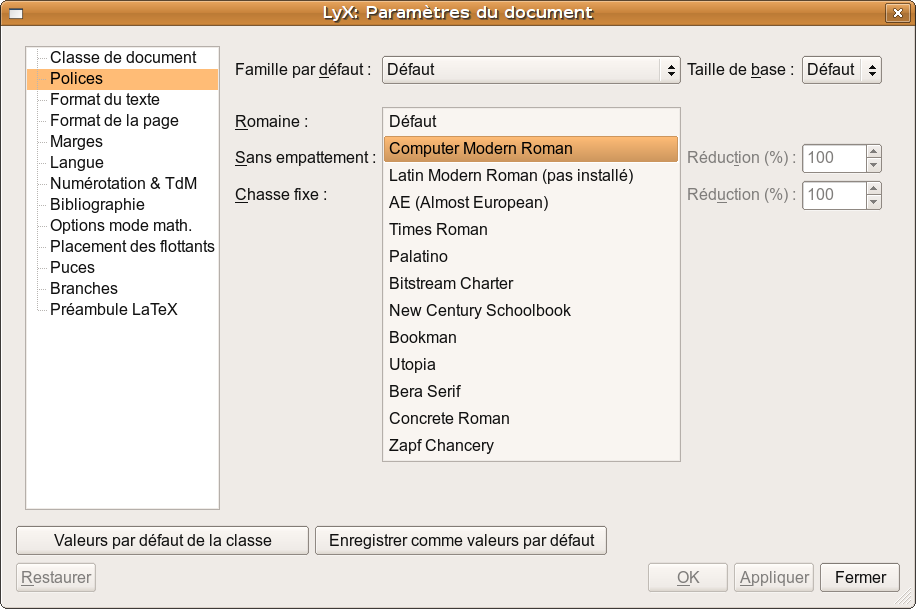
Task: Choose Zapf Chancery font option
Action: (441, 446)
